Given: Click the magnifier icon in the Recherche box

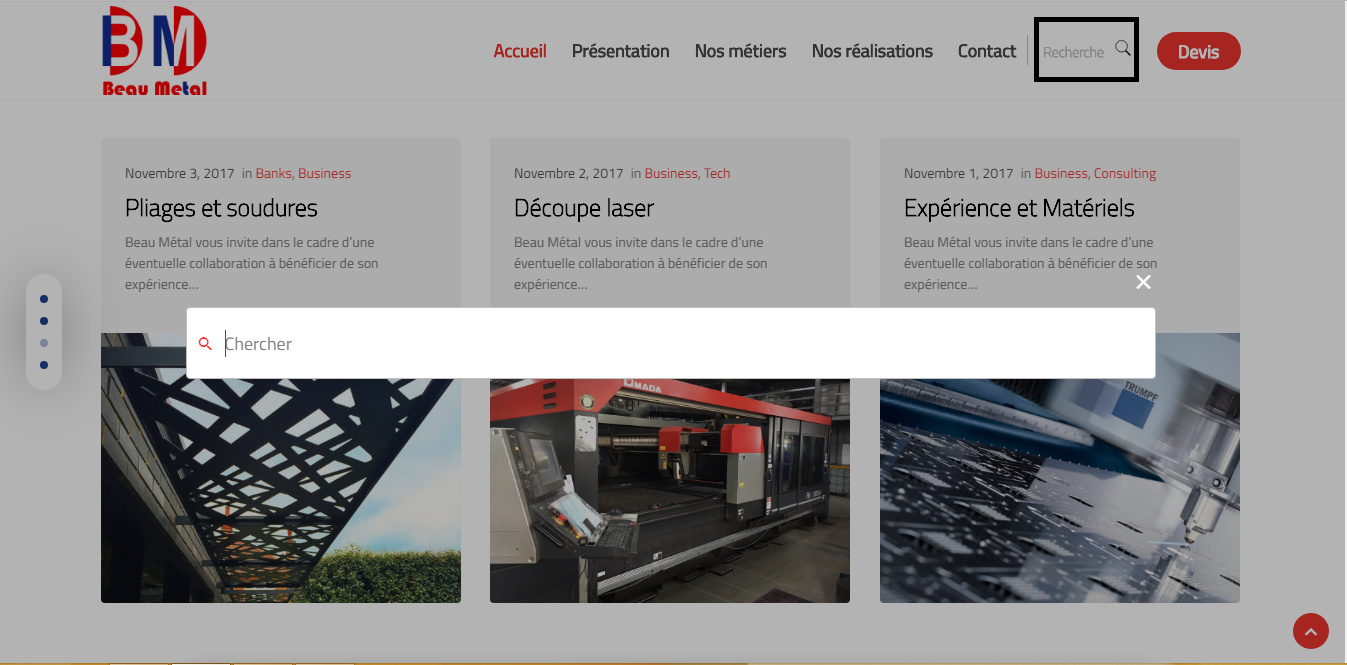Looking at the screenshot, I should 1122,48.
